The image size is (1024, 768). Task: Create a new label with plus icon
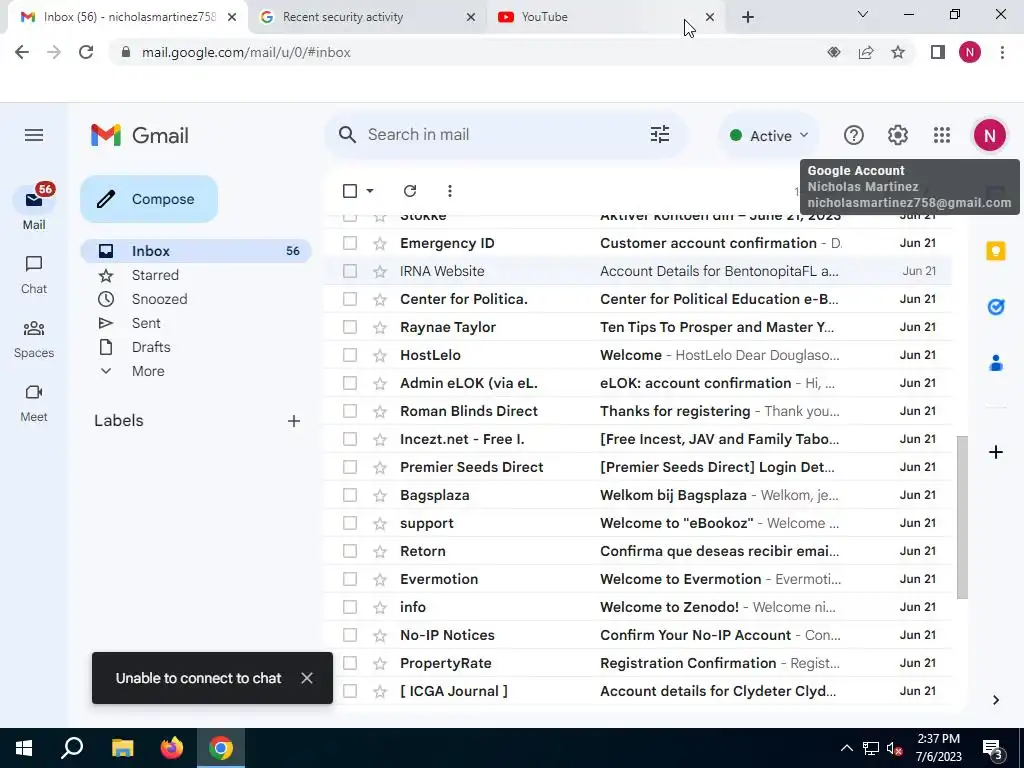294,421
